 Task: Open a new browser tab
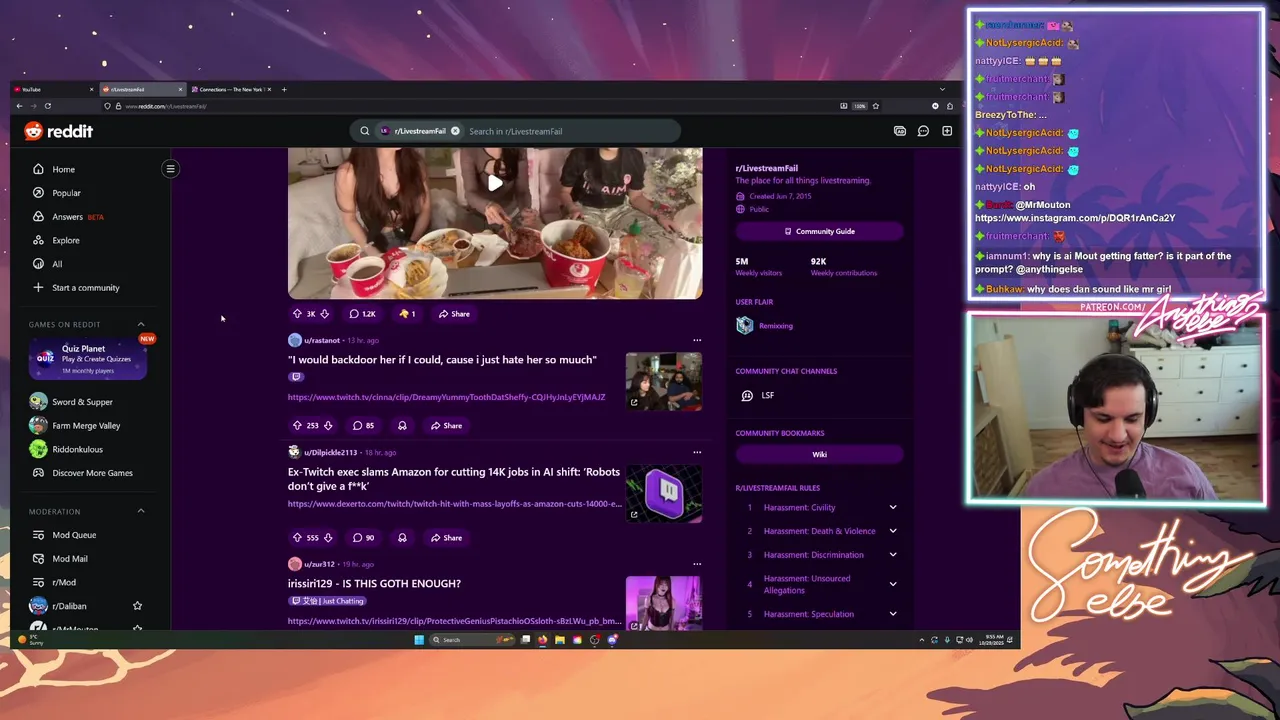(x=284, y=89)
